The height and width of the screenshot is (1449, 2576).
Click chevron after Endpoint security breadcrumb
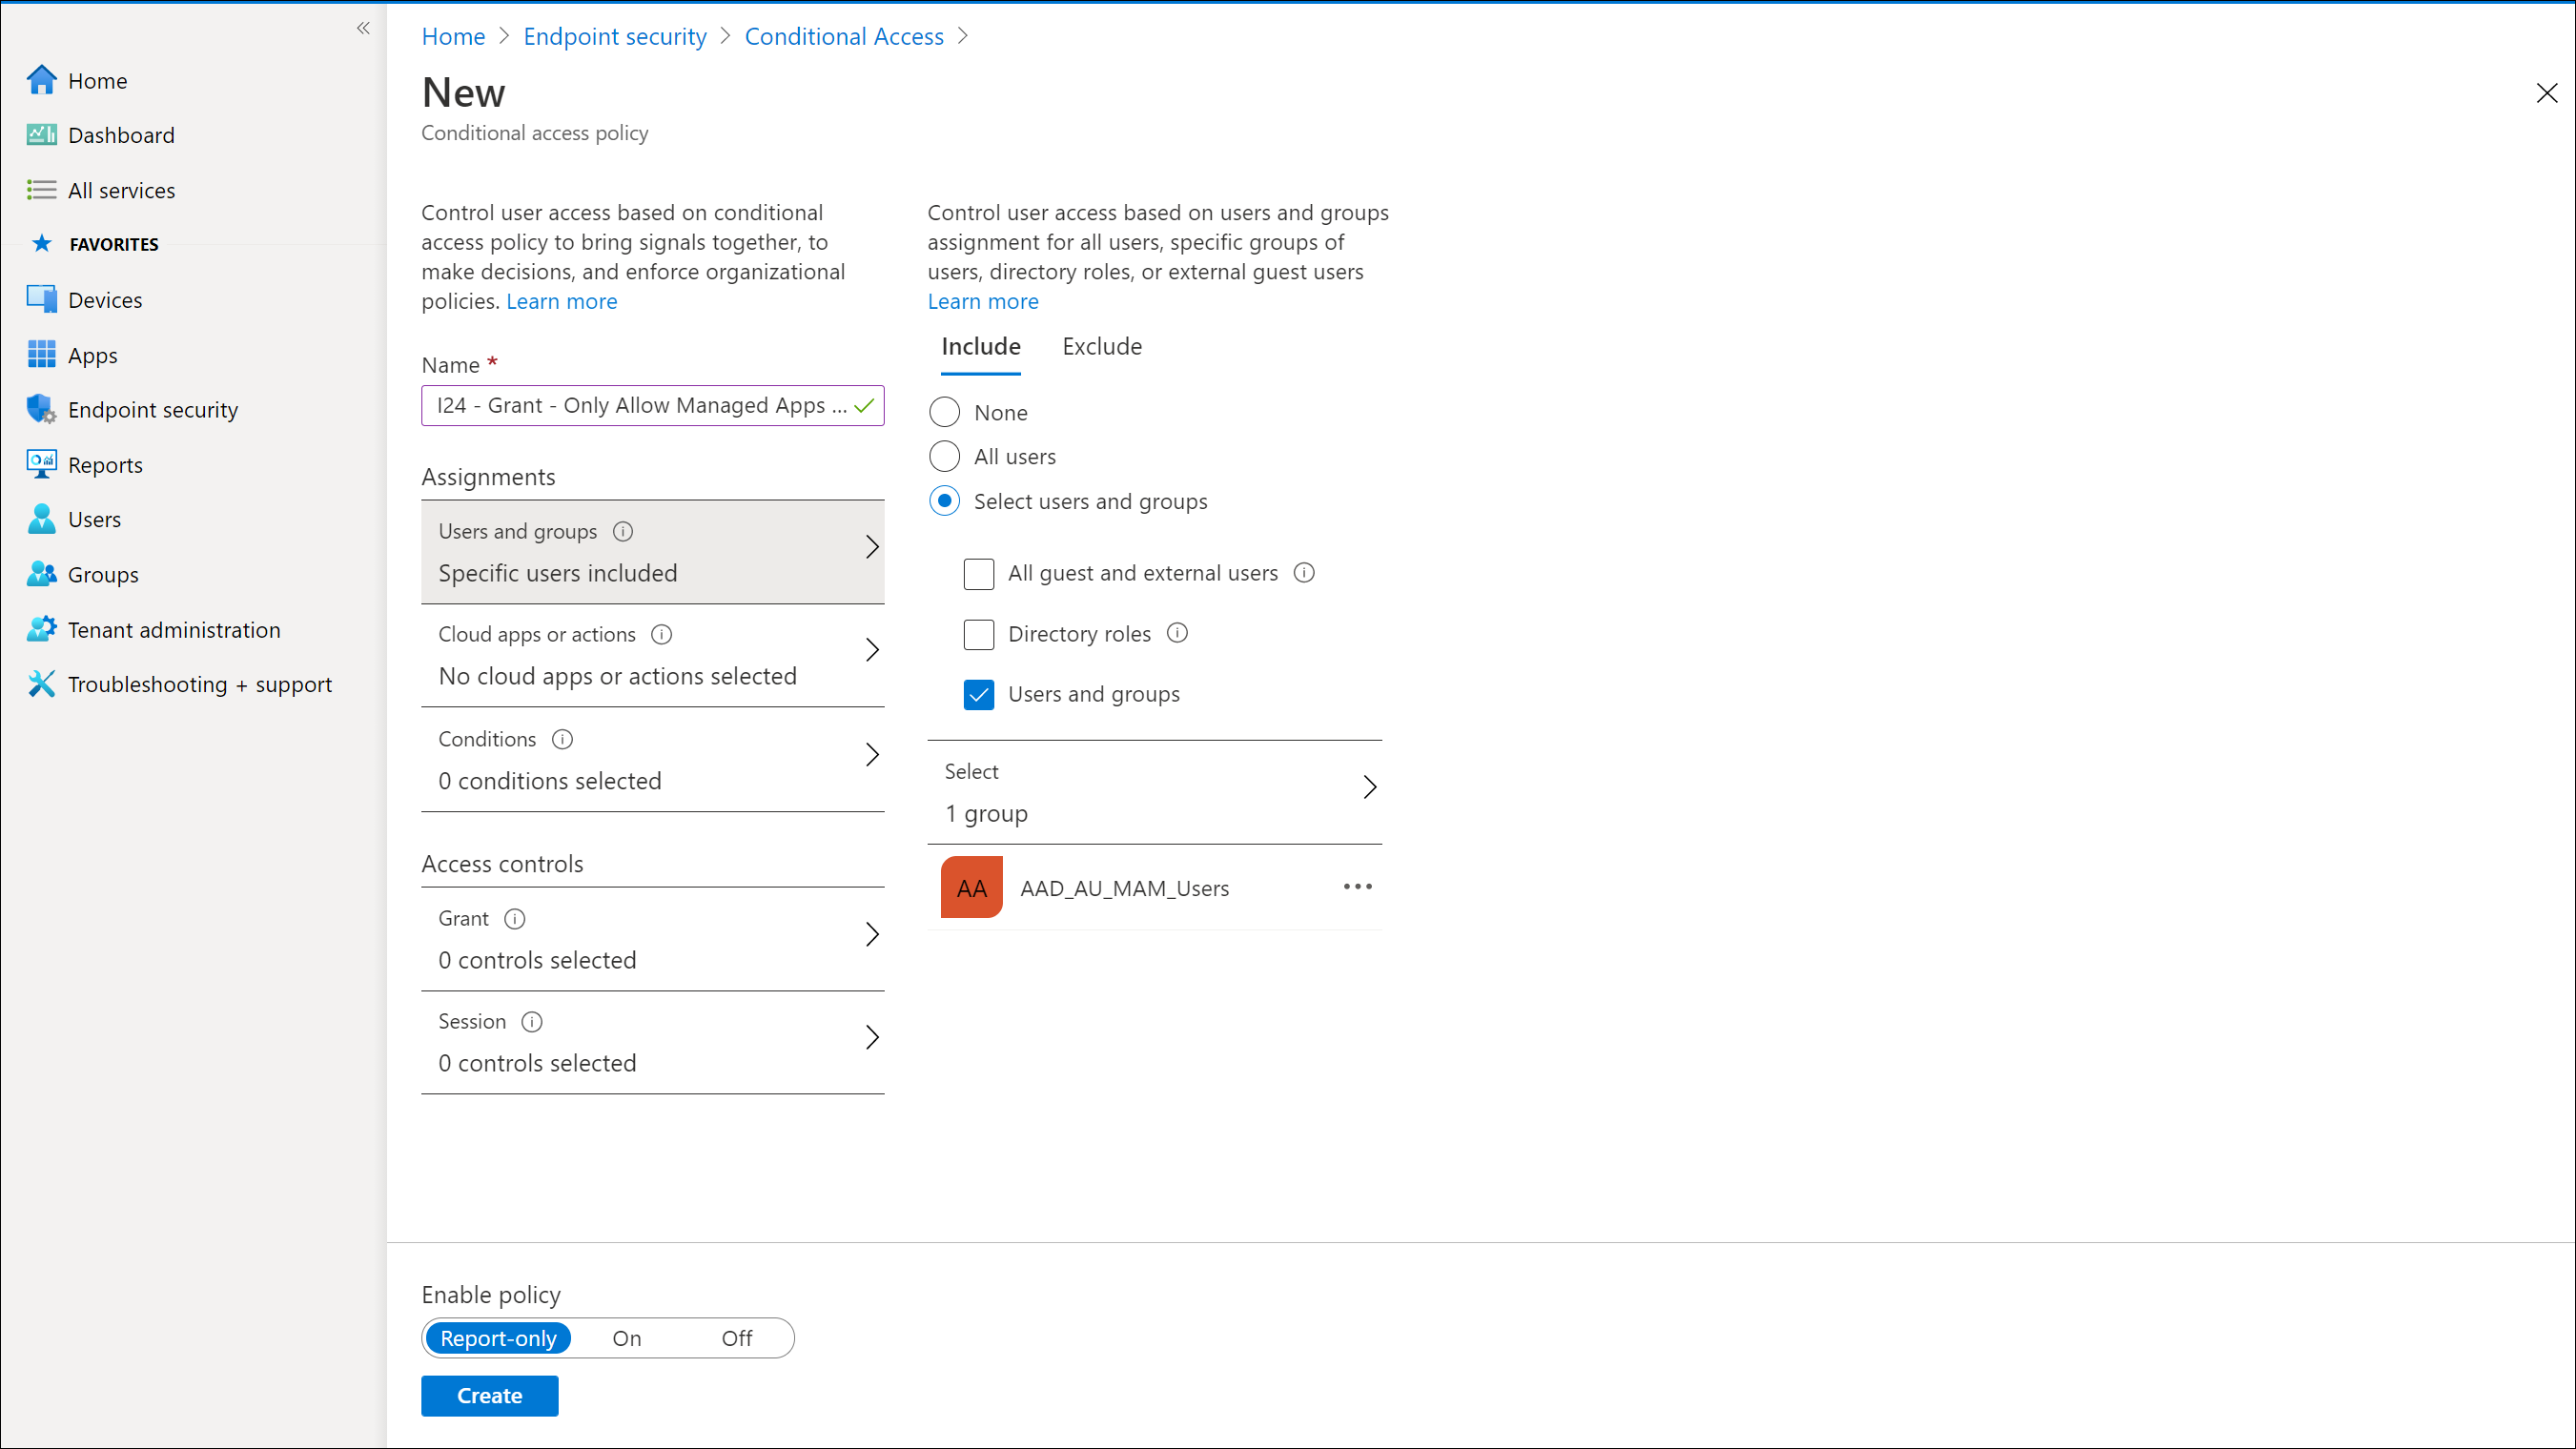tap(725, 36)
